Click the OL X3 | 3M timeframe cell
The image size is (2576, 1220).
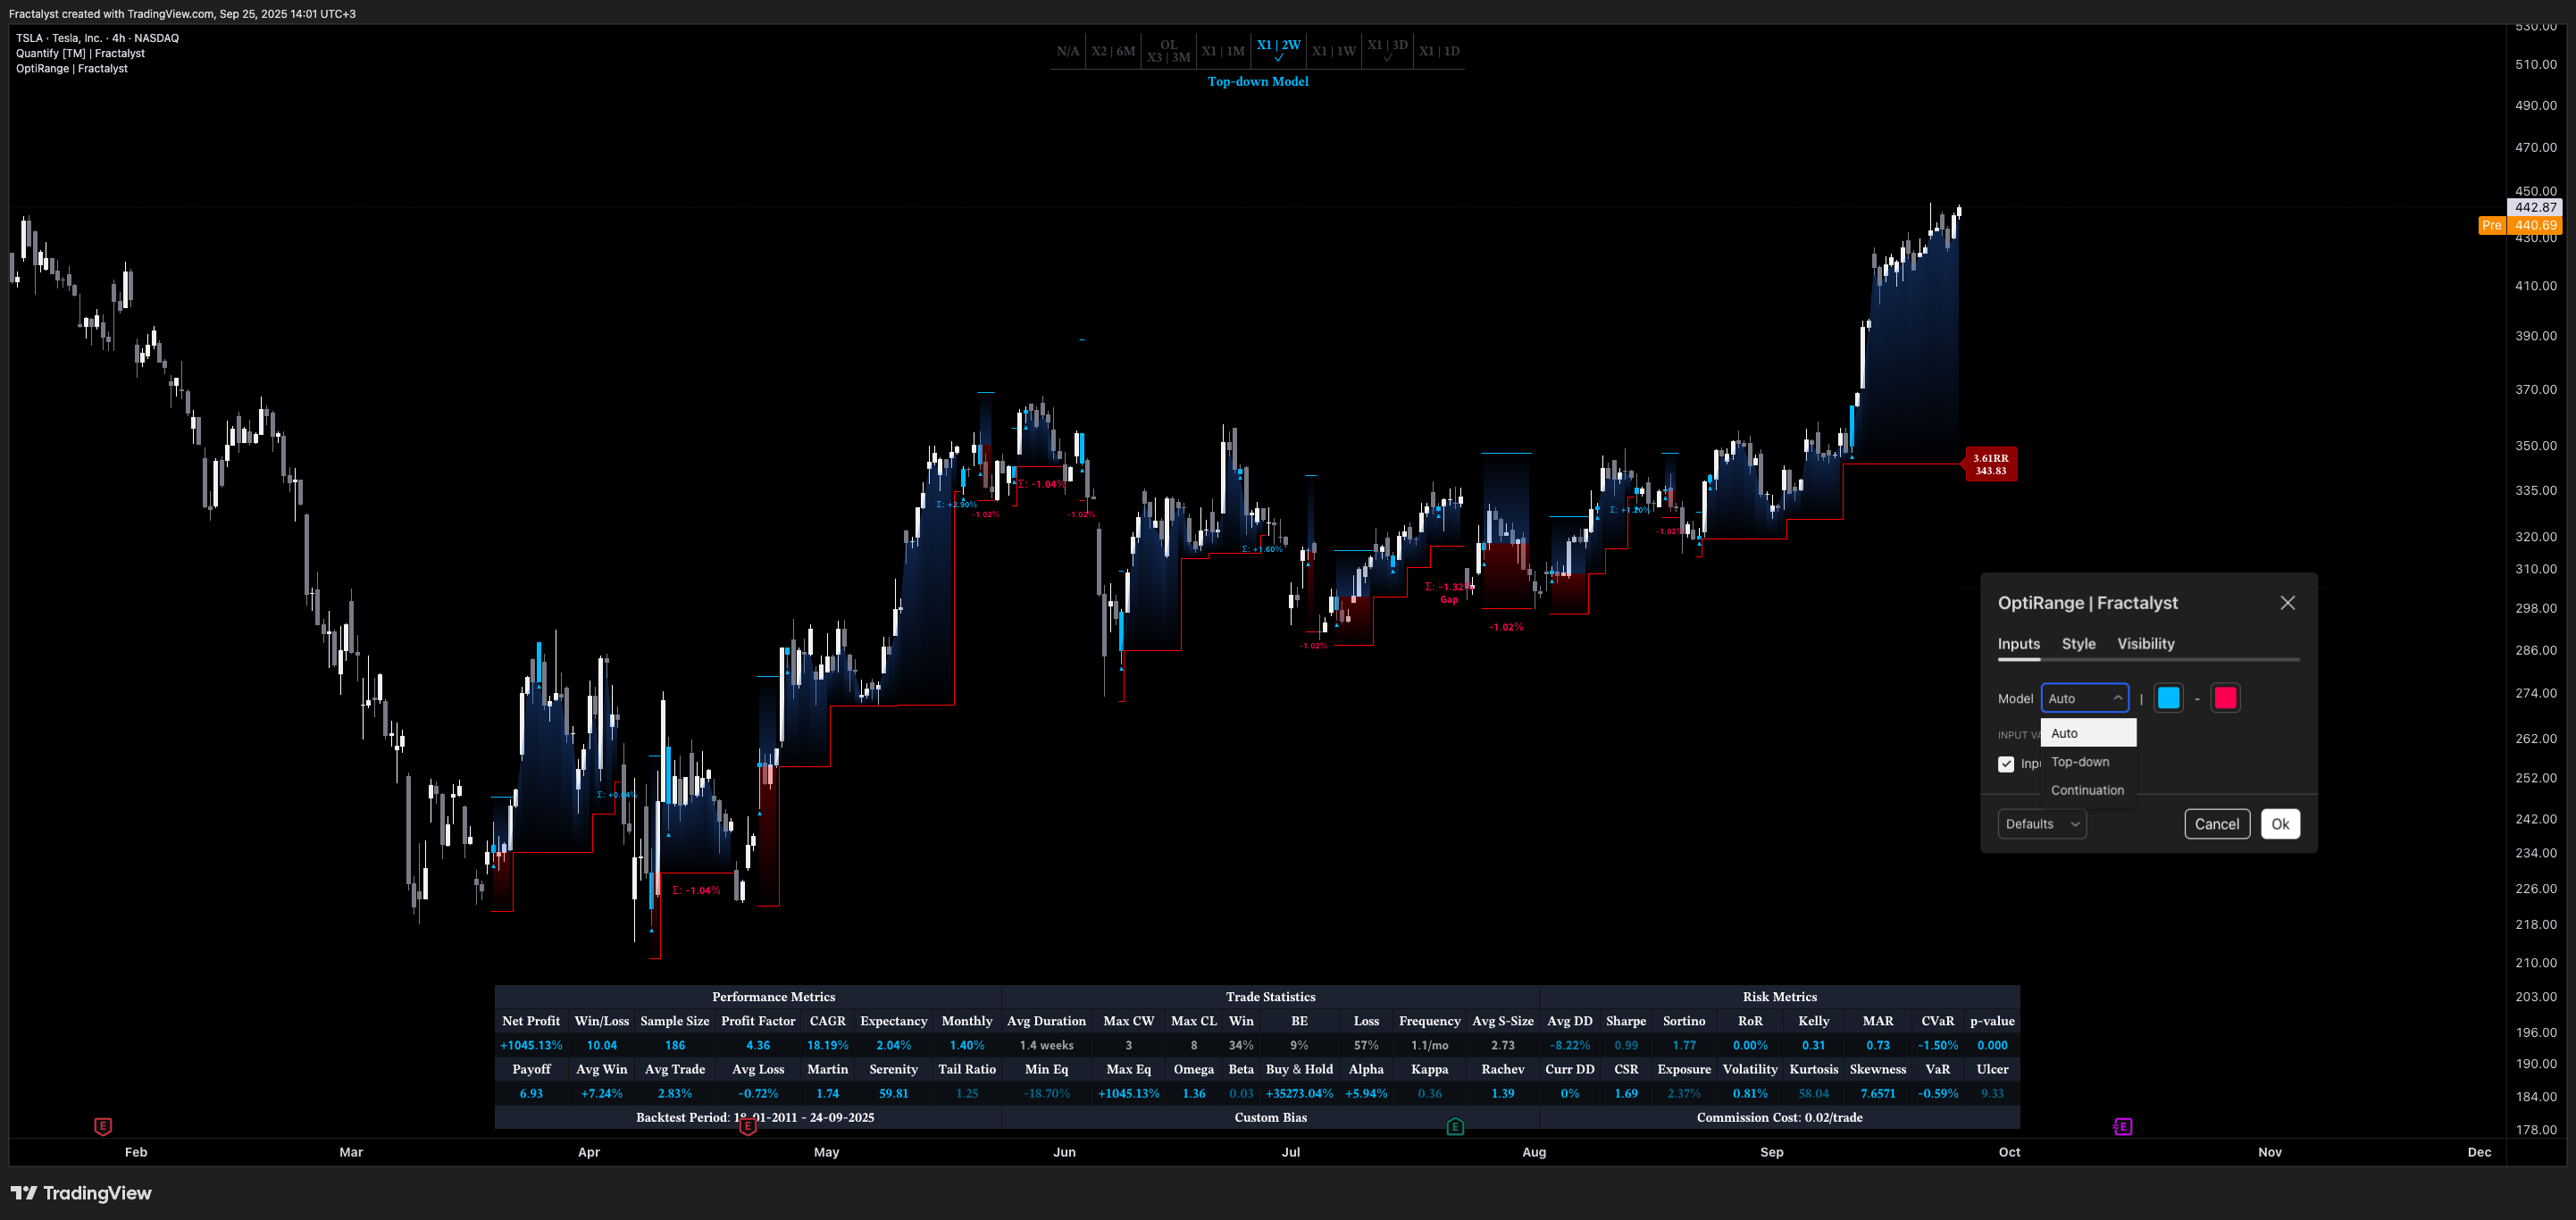click(x=1168, y=51)
